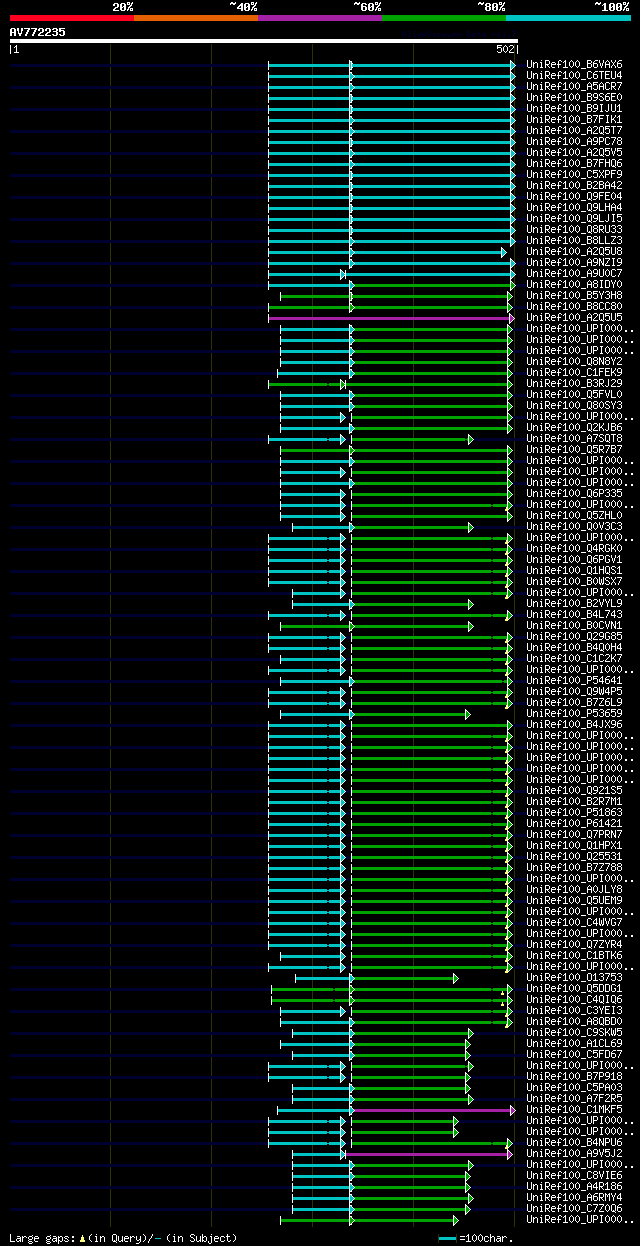Click hit label UniRef100_A9U0C7
640x1246 pixels.
(x=574, y=273)
